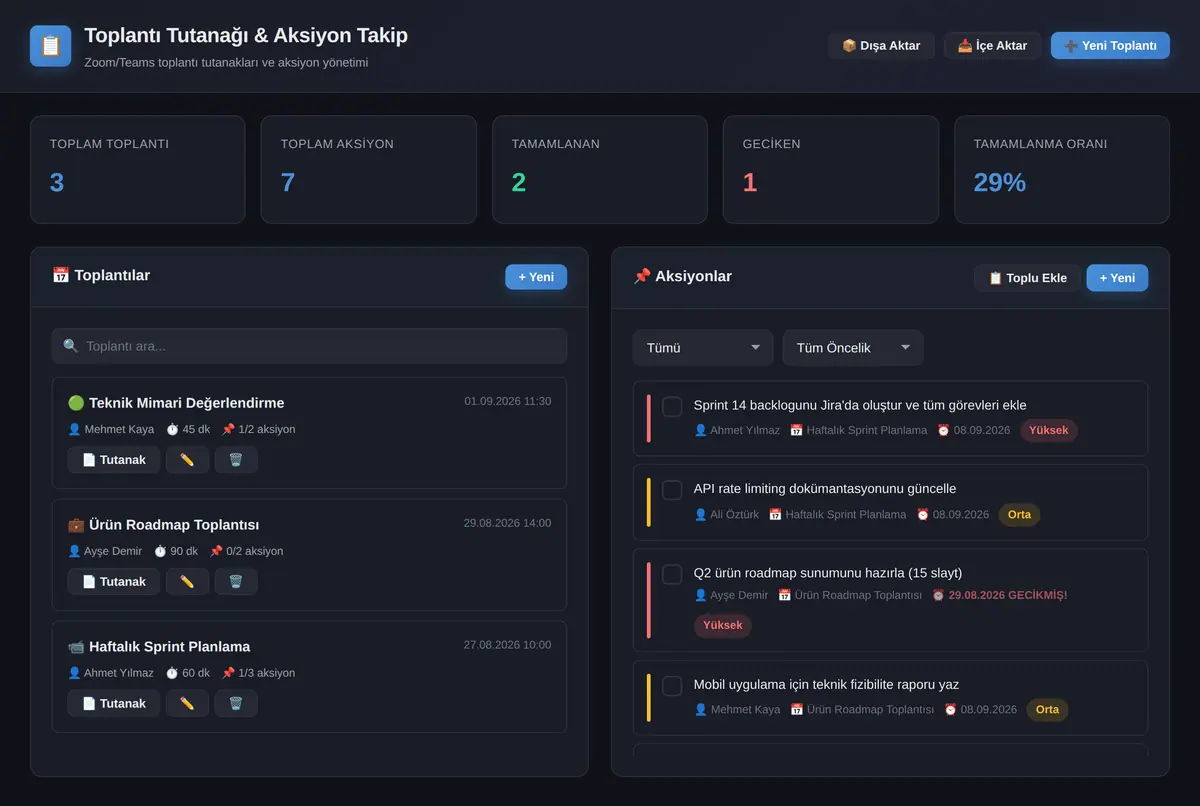Check the Sprint 14 backlog action
The height and width of the screenshot is (806, 1200).
672,406
